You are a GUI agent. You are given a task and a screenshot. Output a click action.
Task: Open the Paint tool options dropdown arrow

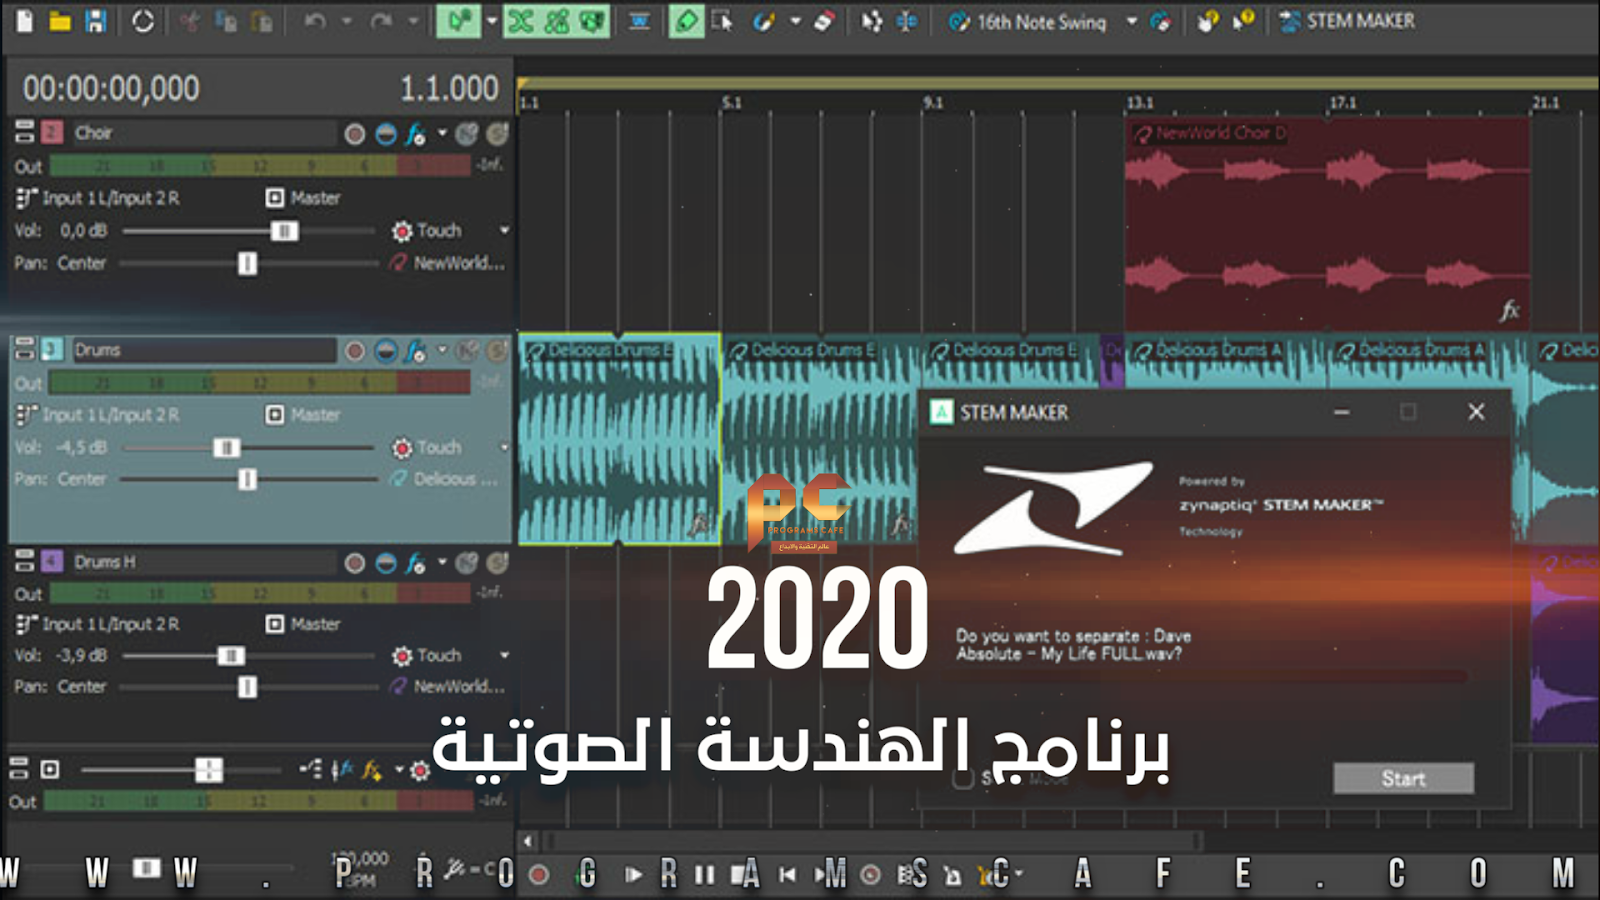795,21
